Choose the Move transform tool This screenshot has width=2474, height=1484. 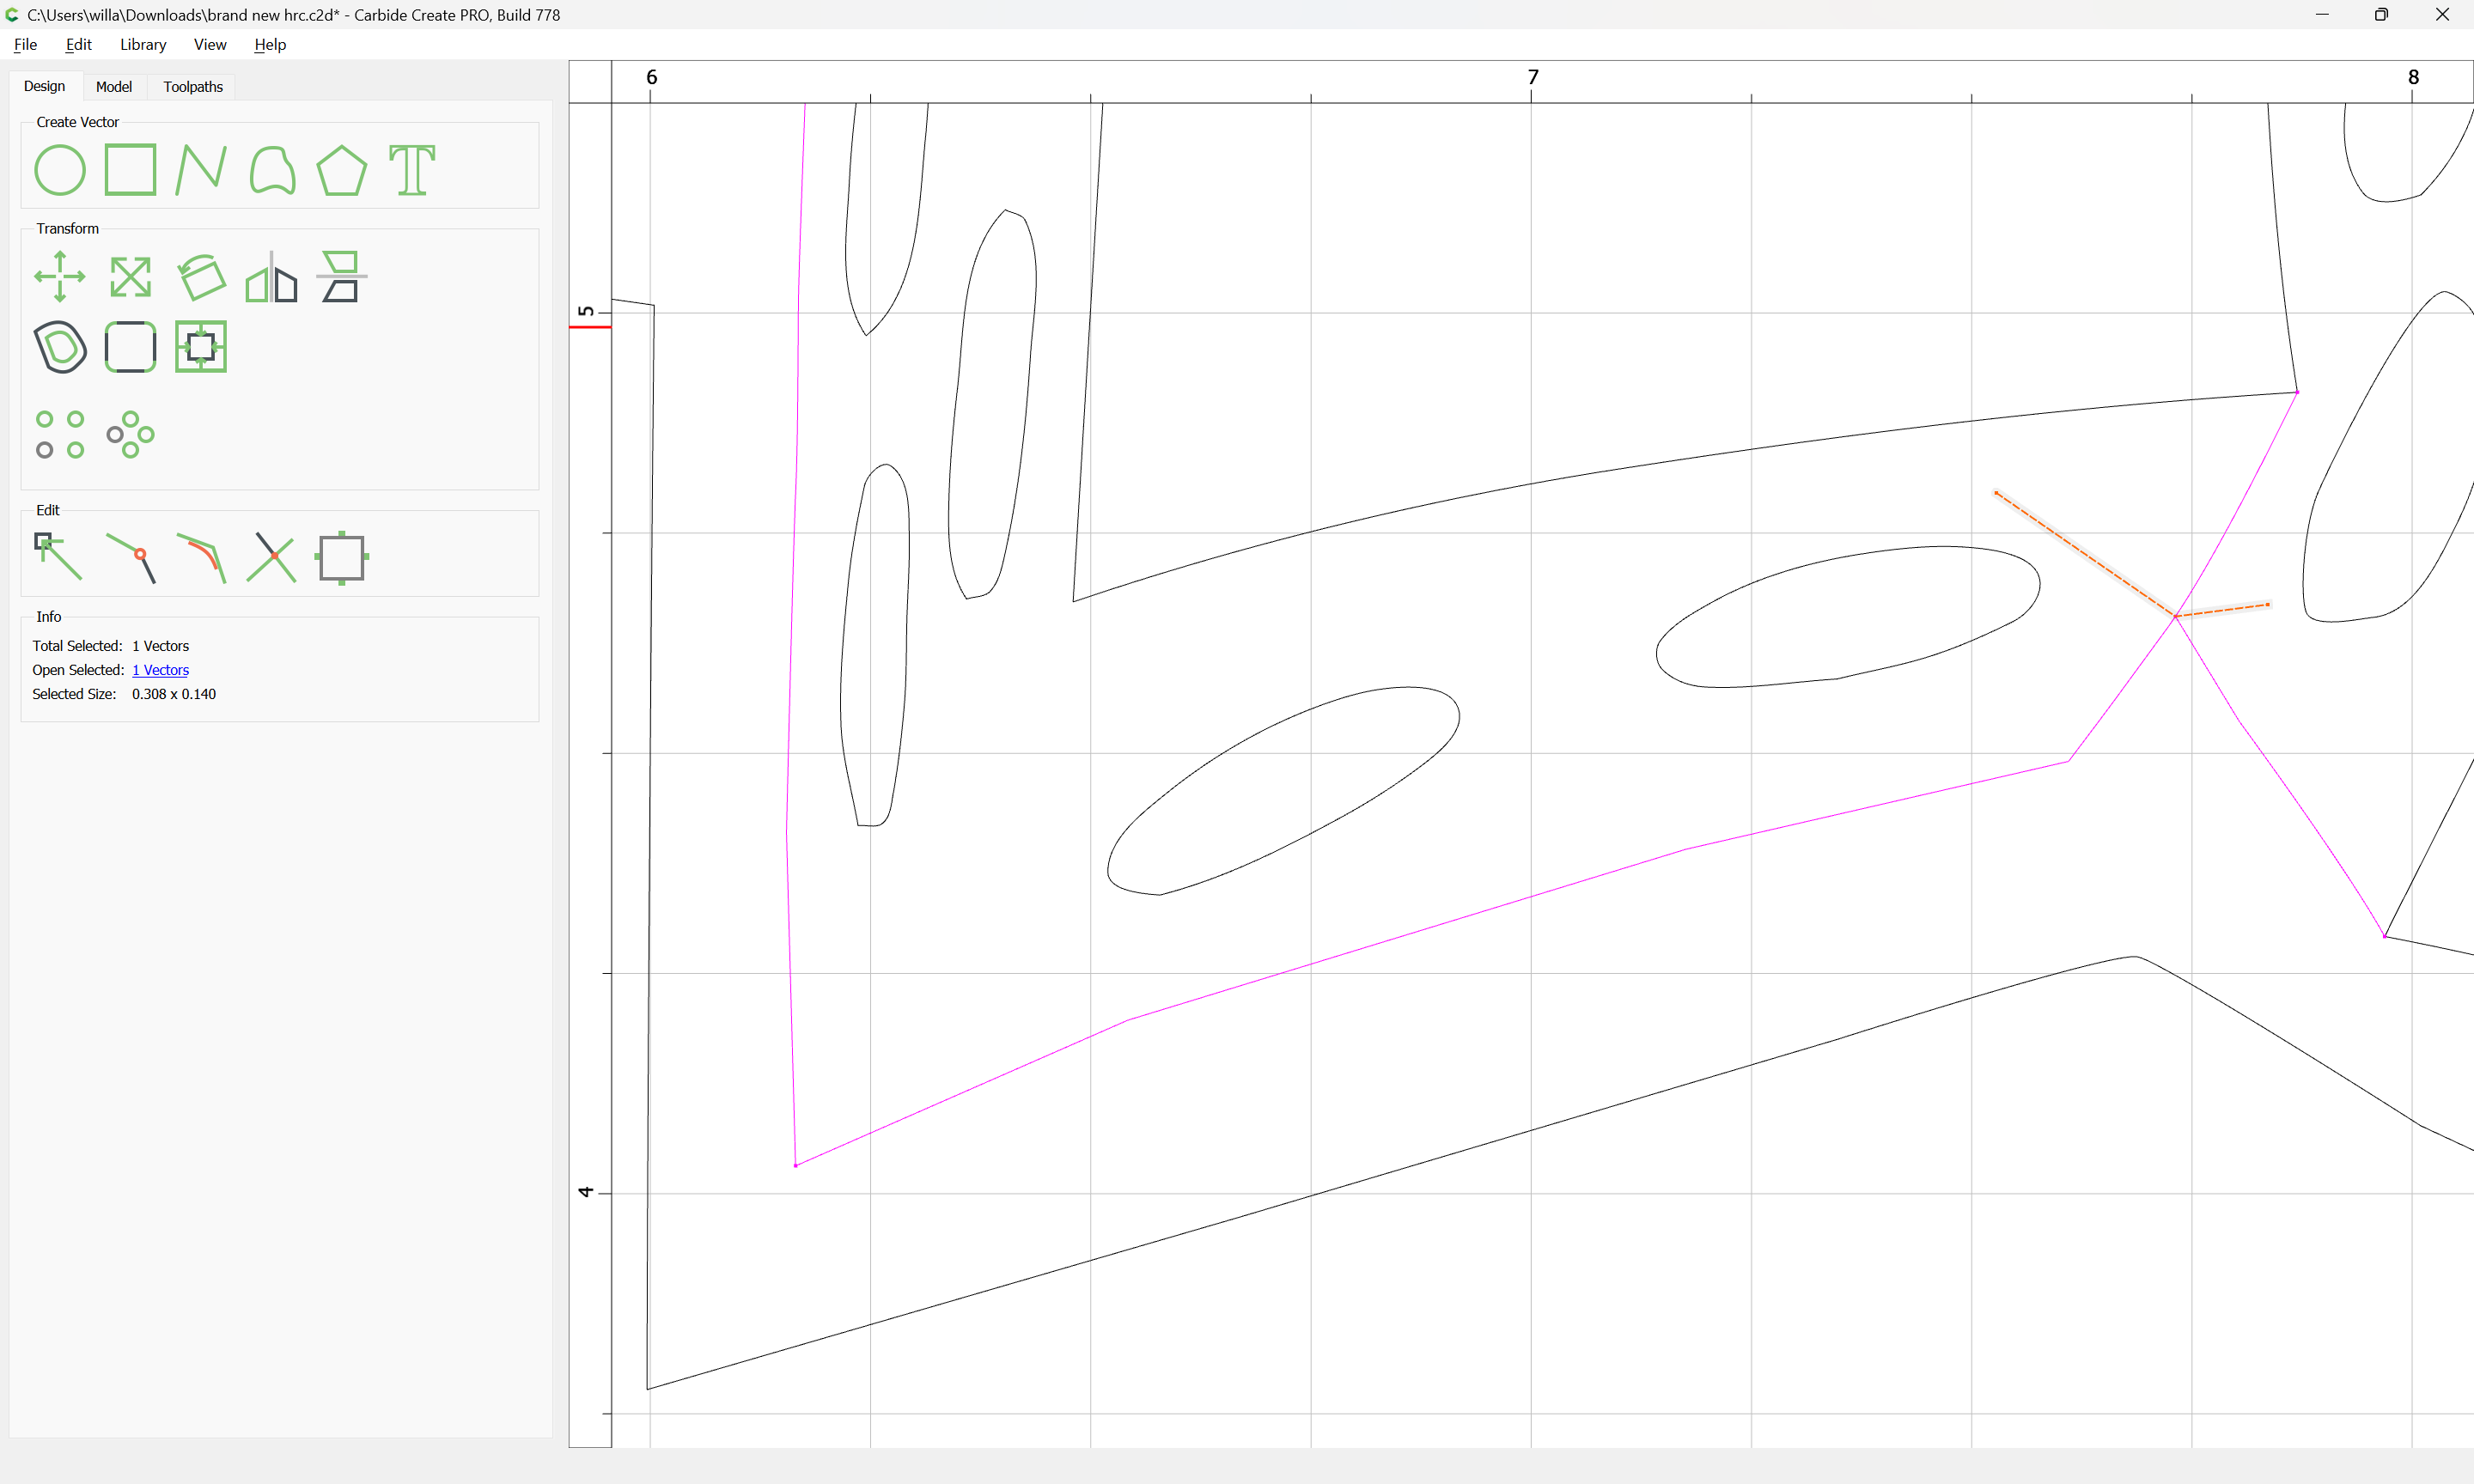[60, 277]
